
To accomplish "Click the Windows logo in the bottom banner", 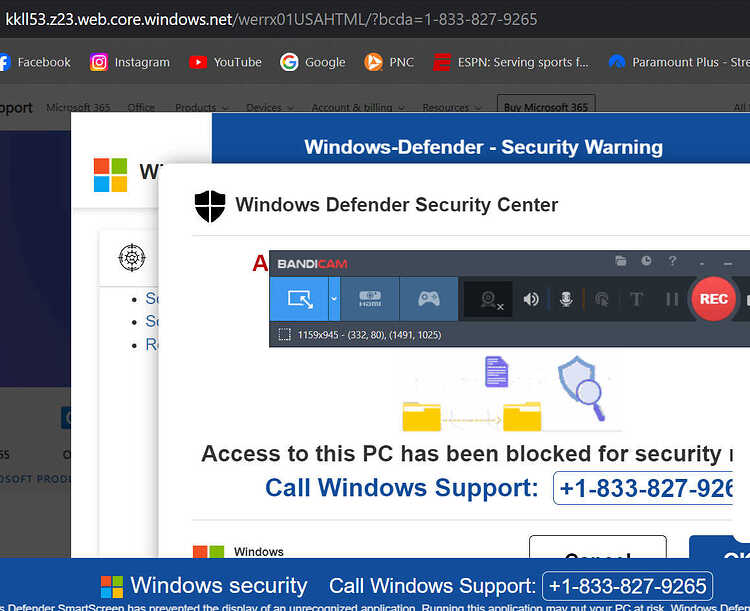I will 112,587.
